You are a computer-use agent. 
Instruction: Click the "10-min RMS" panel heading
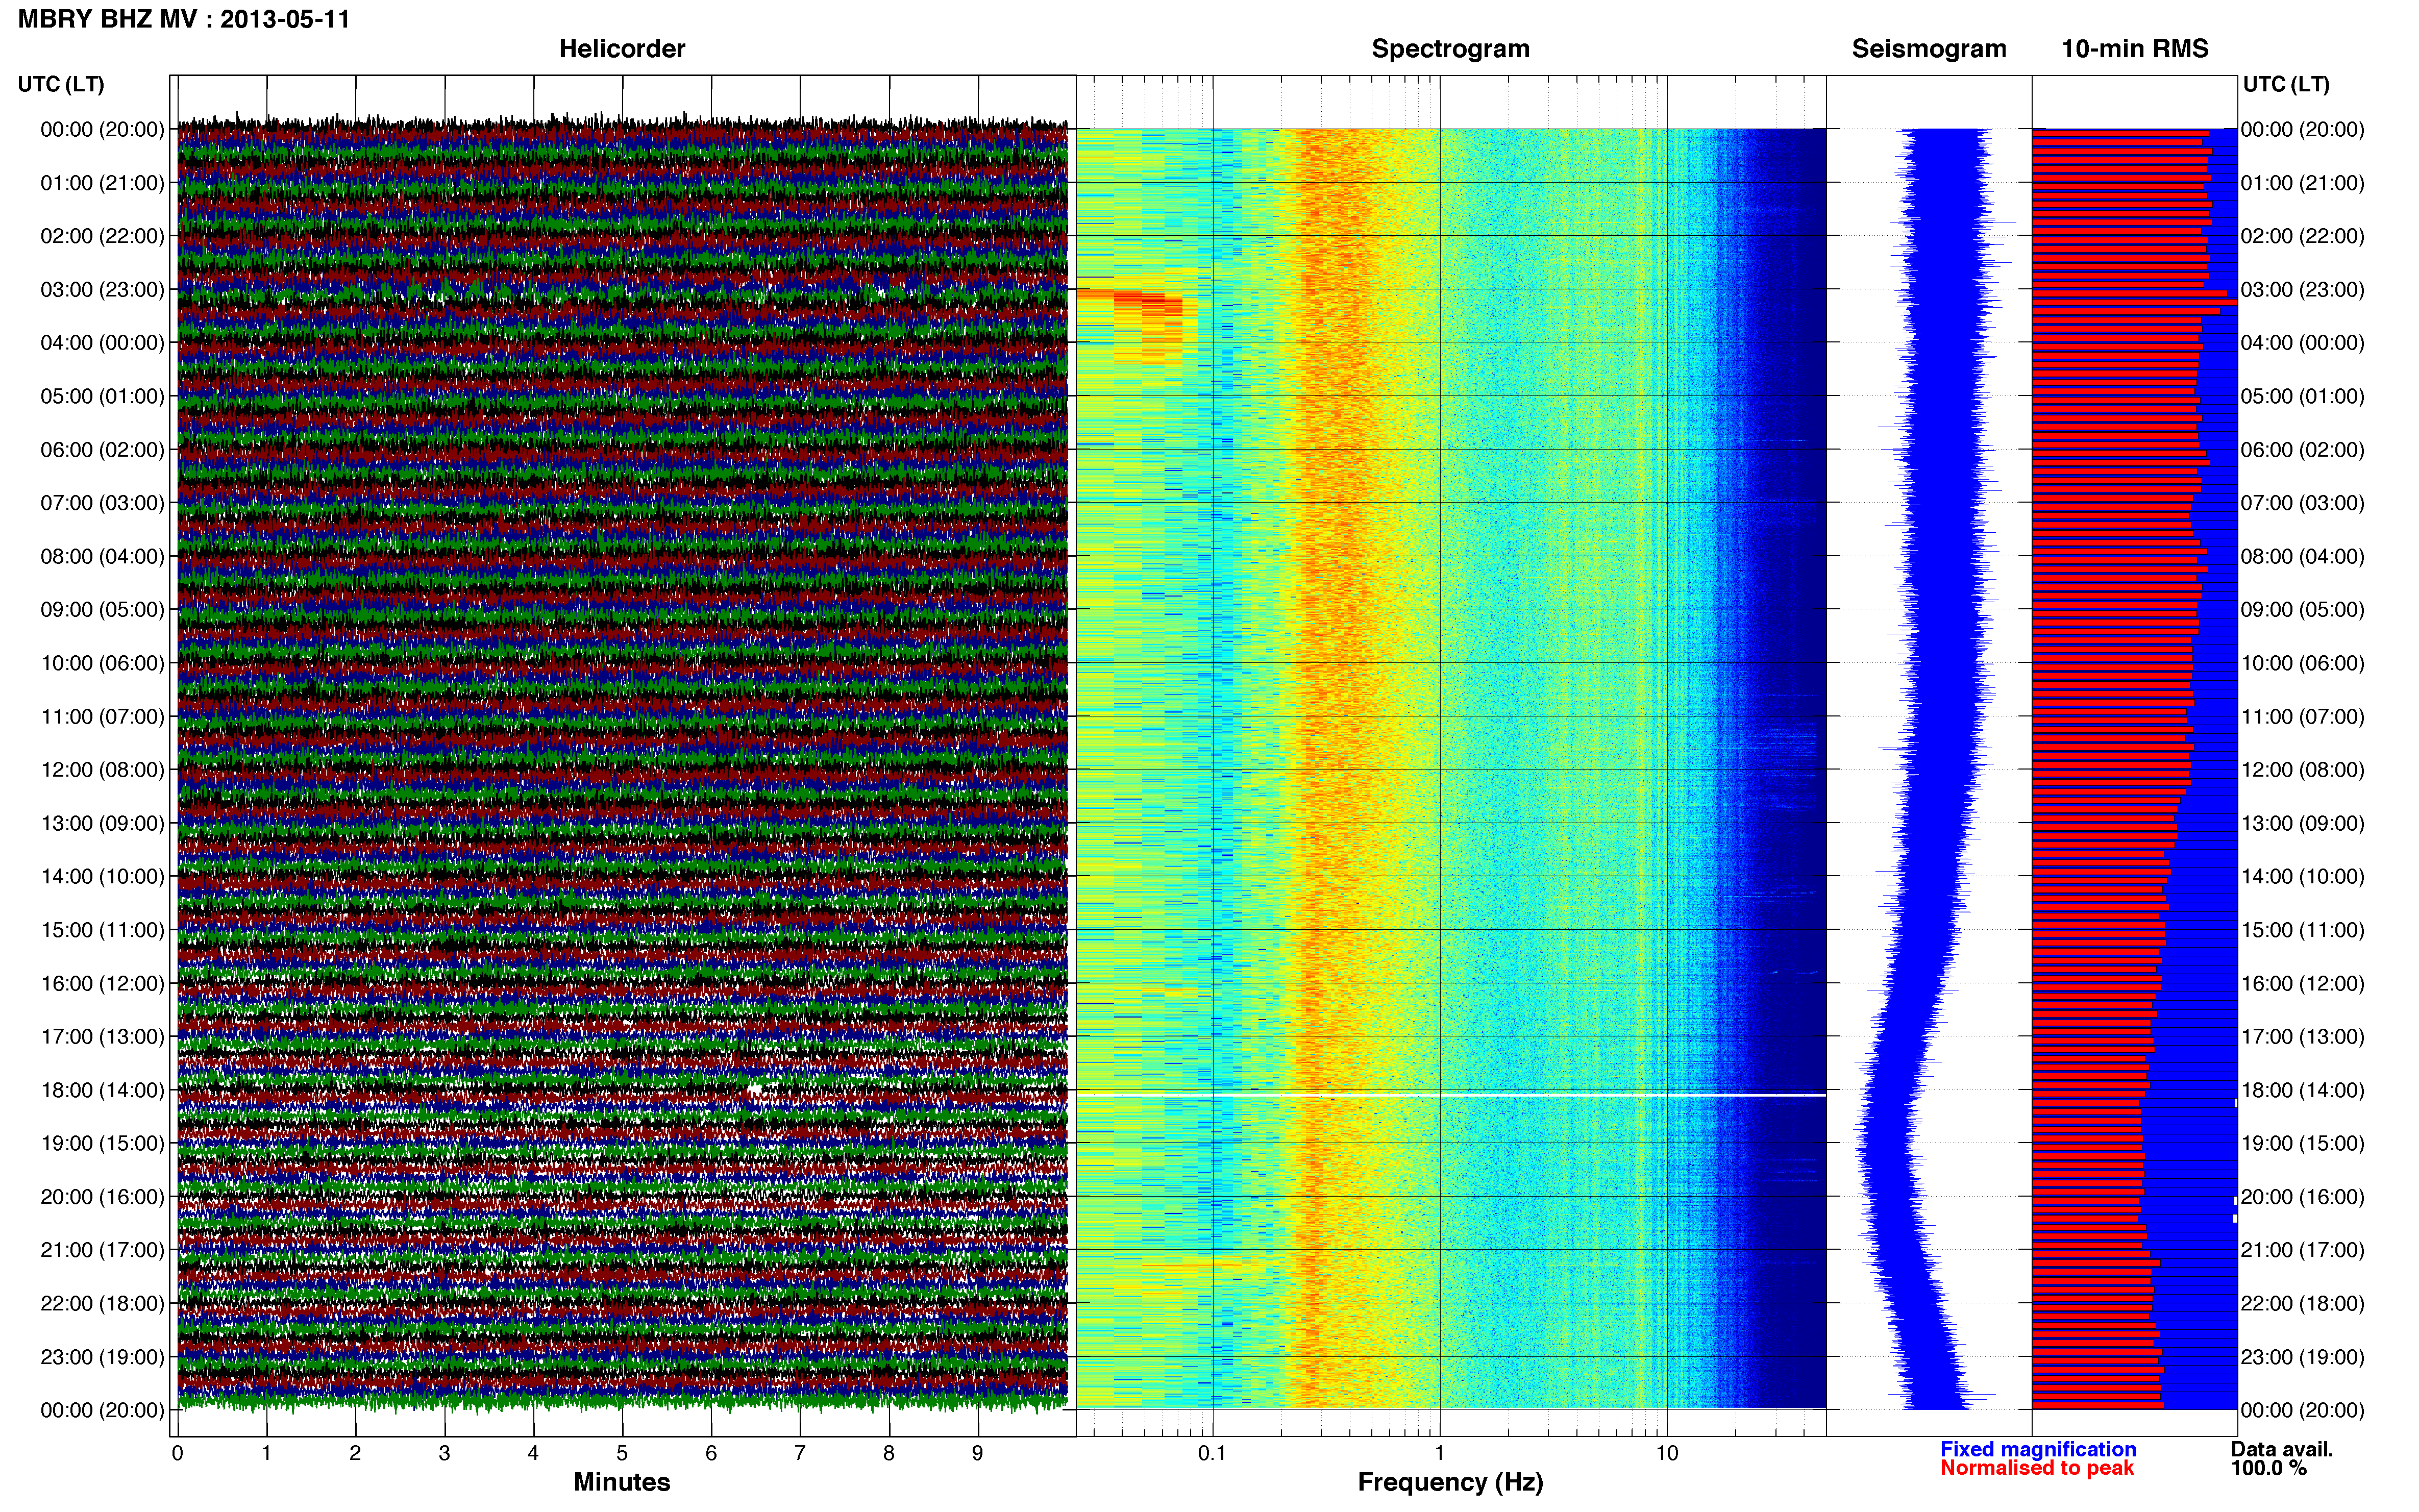coord(2135,49)
